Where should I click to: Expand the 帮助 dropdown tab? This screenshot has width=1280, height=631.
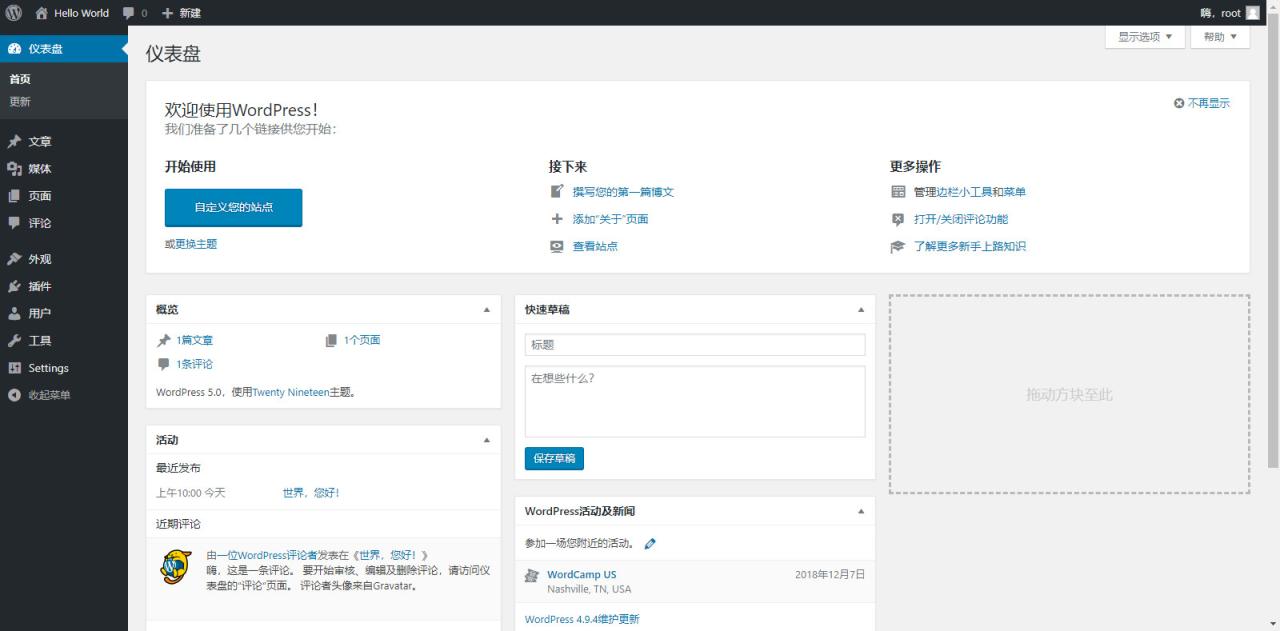[1220, 37]
